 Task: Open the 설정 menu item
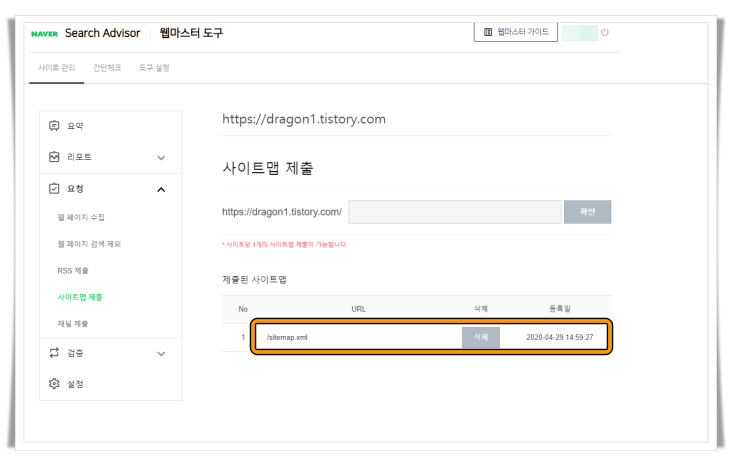point(75,384)
